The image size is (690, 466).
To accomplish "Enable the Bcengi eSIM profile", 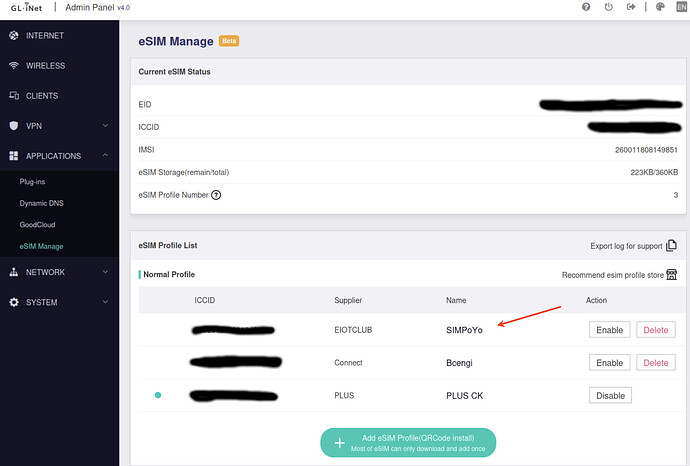I will point(609,363).
